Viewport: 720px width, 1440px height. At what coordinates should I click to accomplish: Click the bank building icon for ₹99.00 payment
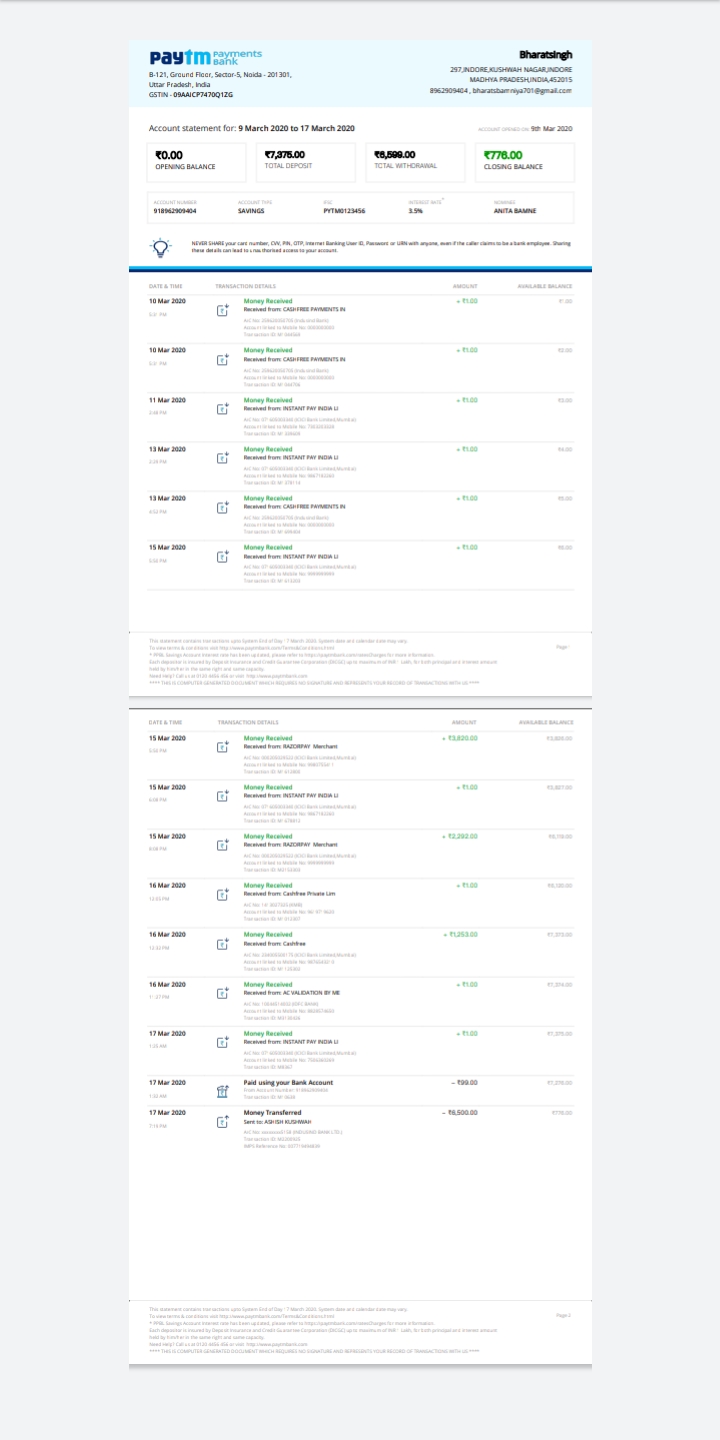[x=223, y=1093]
